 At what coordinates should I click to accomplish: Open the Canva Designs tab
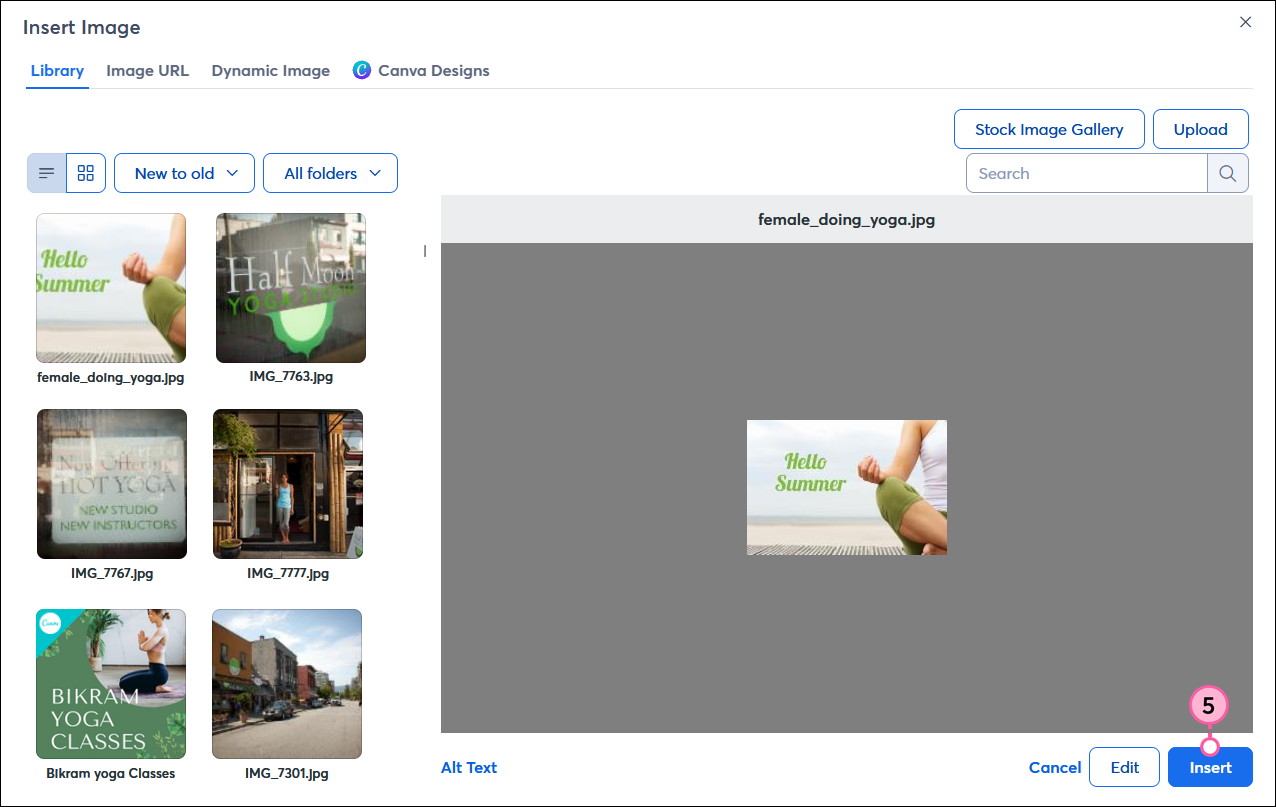[x=421, y=71]
